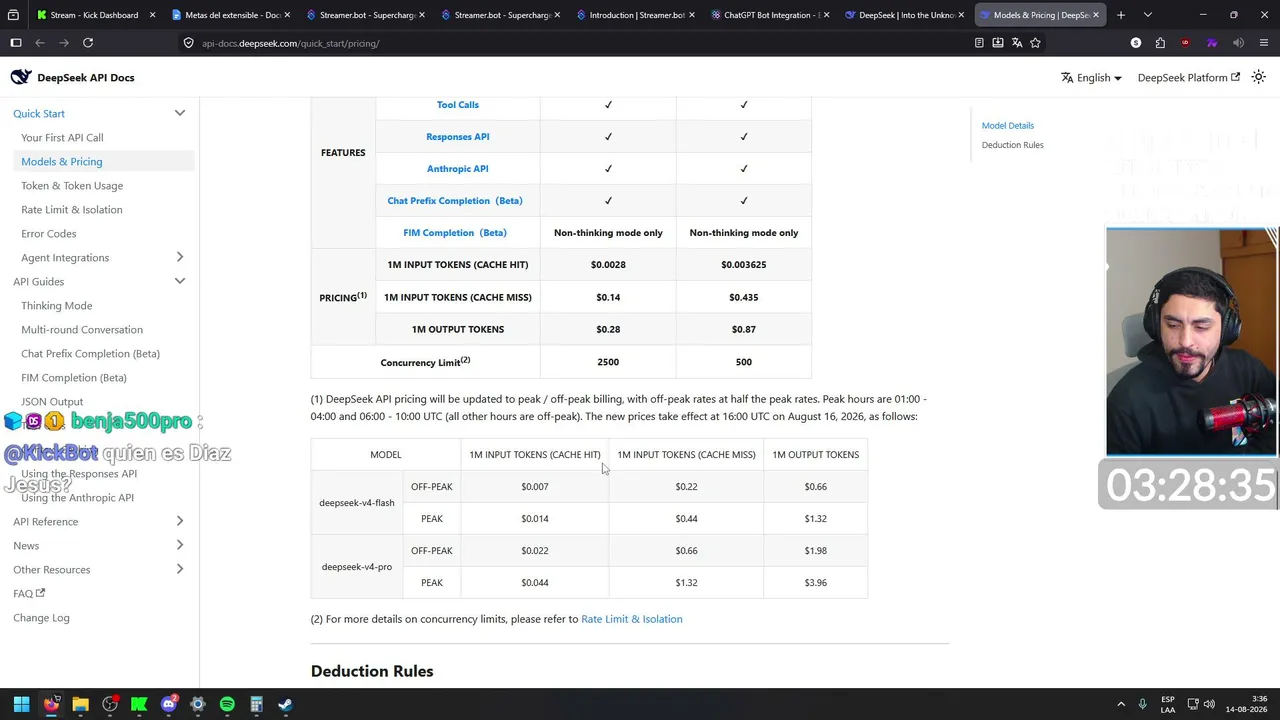The width and height of the screenshot is (1280, 720).
Task: Open the tab list dropdown arrow
Action: (1147, 15)
